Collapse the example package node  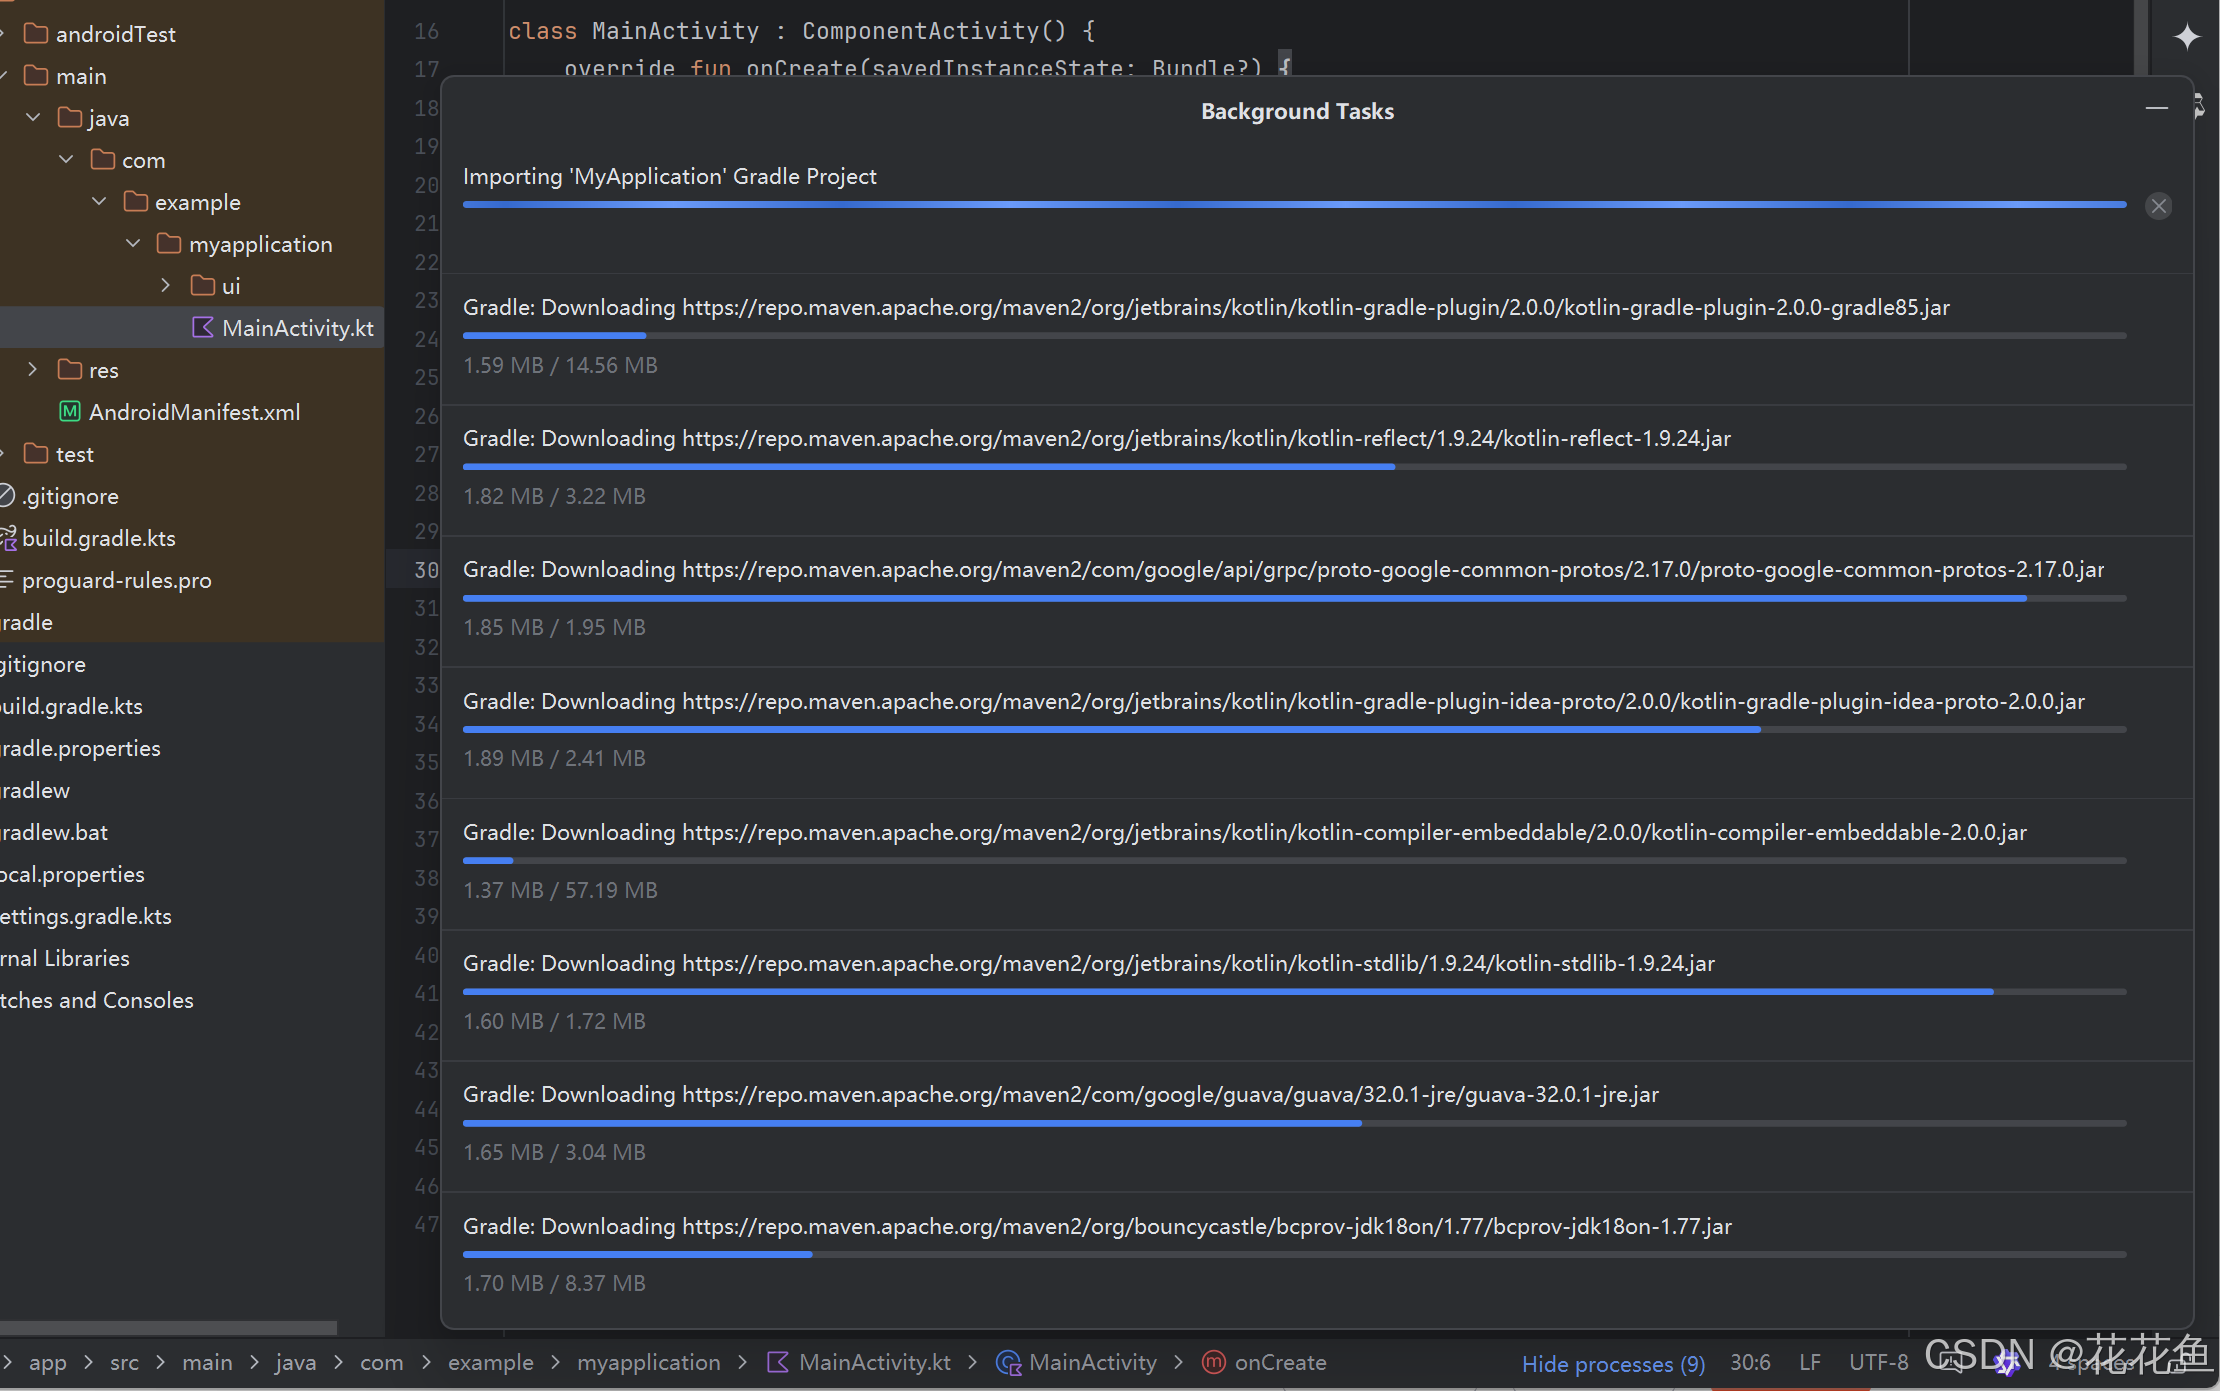99,202
